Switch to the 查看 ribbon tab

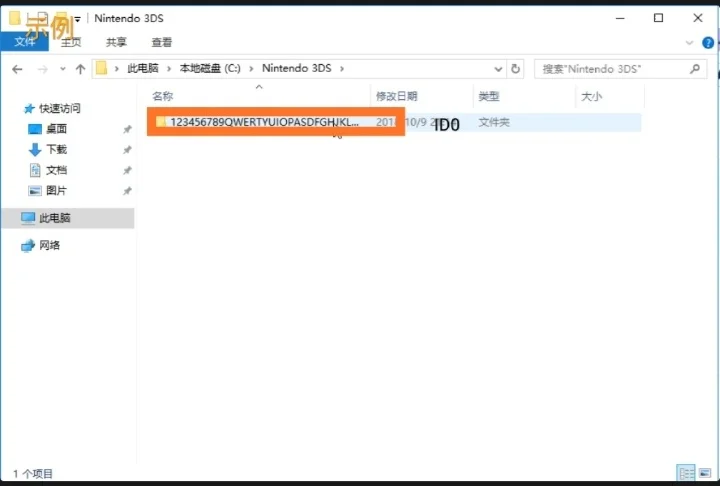coord(161,42)
